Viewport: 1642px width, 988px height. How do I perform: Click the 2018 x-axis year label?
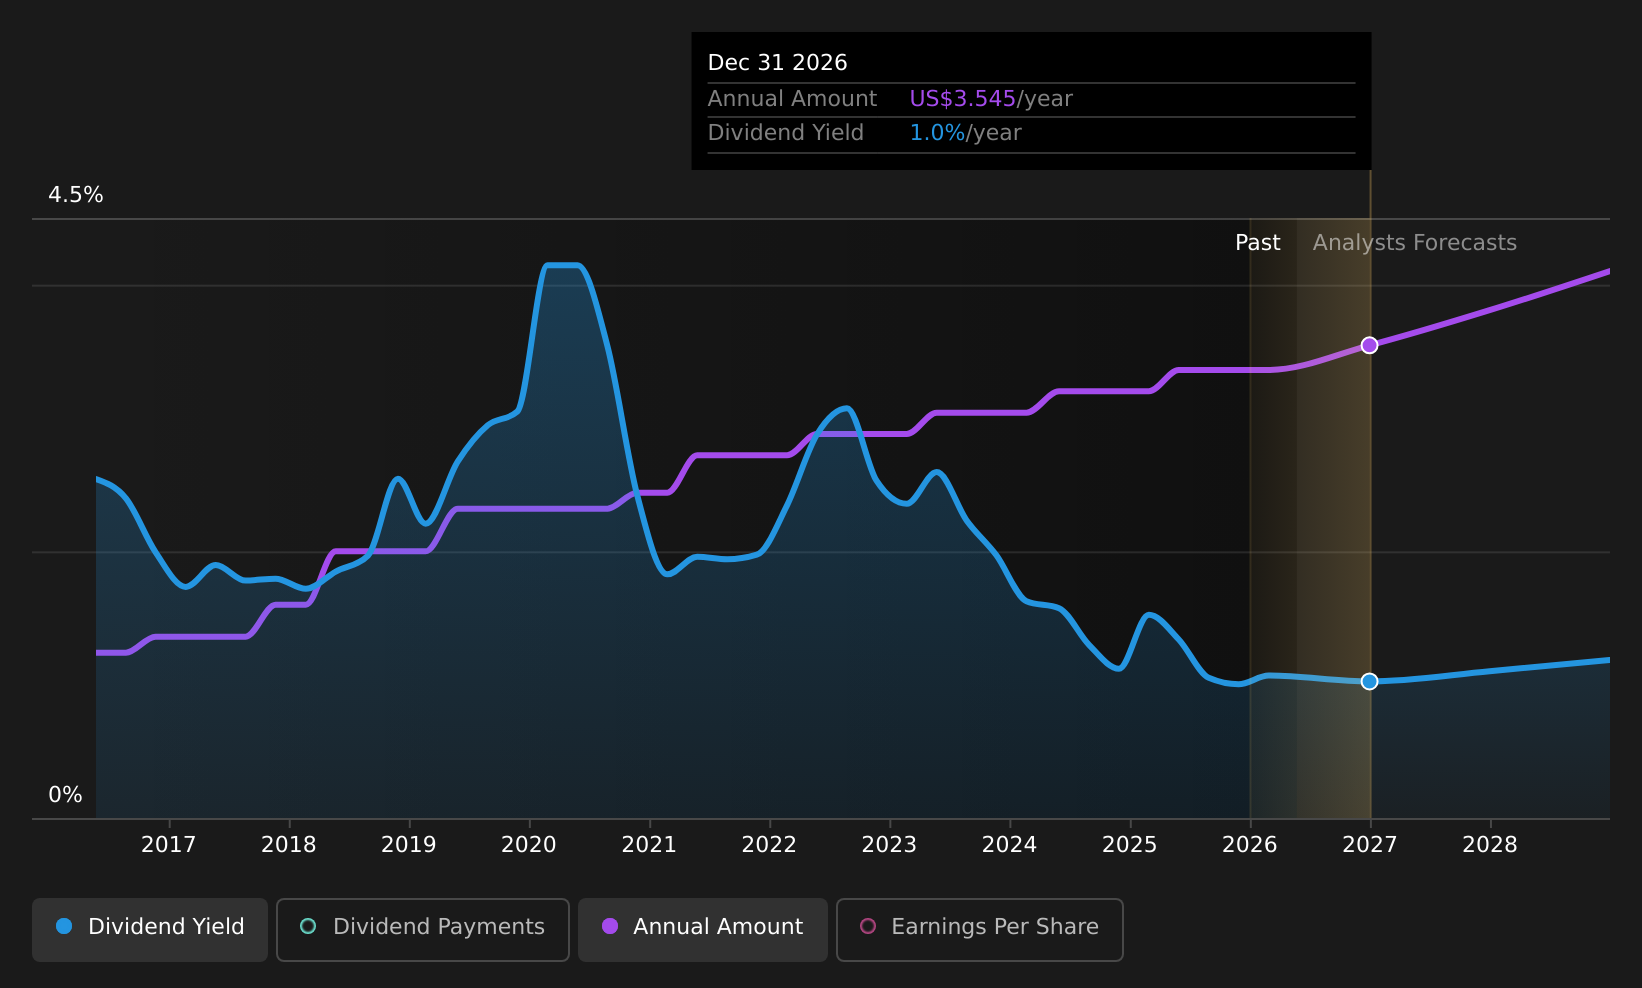tap(289, 845)
